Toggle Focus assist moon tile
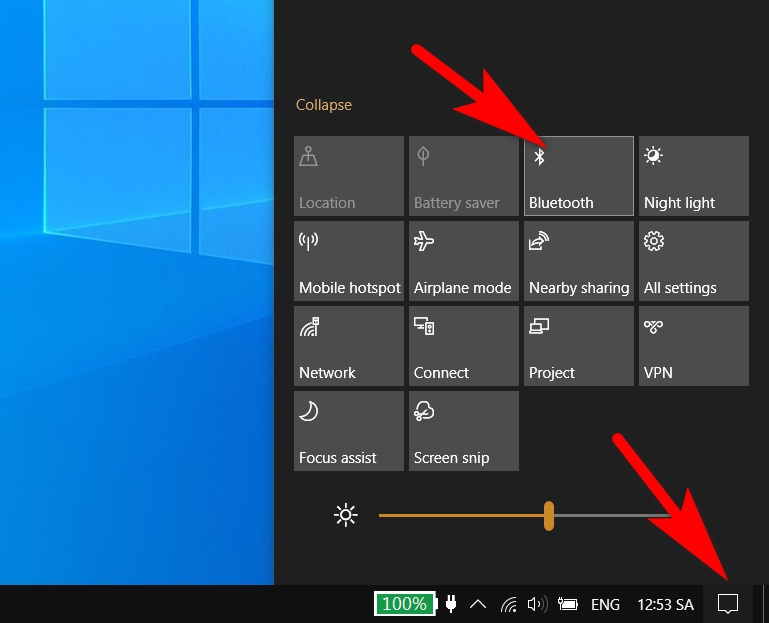 tap(349, 431)
